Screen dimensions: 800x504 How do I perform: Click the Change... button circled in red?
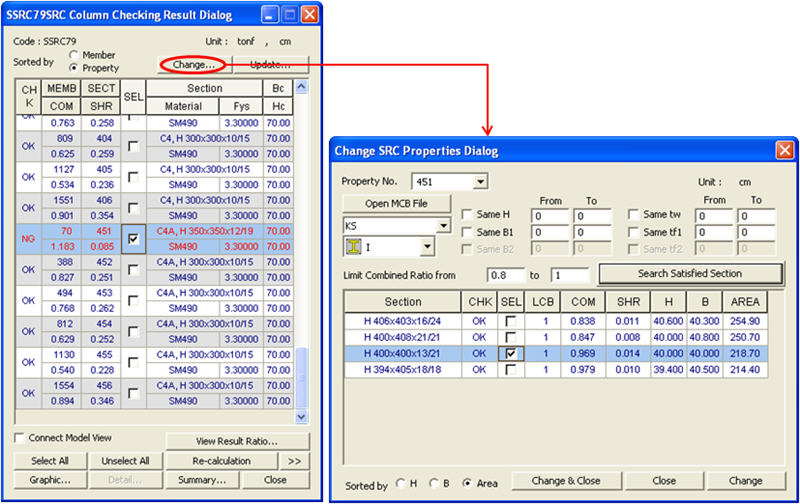click(193, 65)
